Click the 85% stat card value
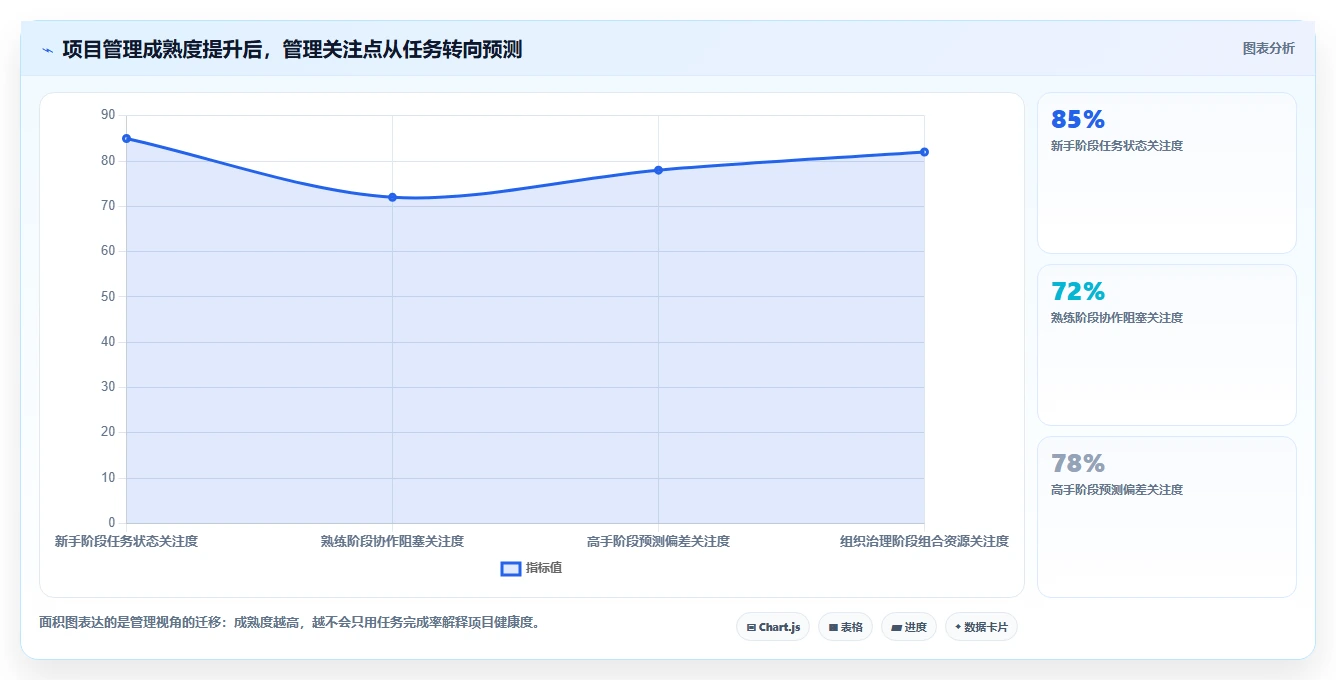Viewport: 1336px width, 680px height. [1078, 120]
